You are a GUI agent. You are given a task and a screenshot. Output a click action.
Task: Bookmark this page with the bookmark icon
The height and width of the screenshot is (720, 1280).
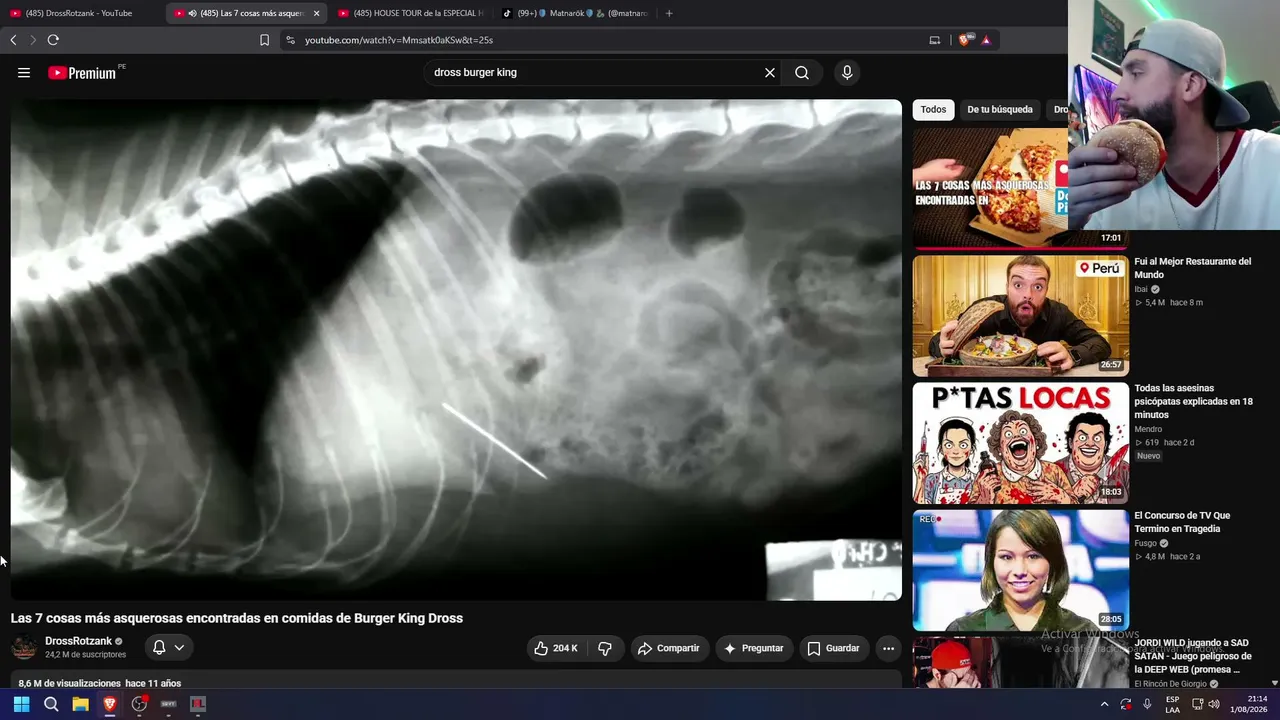(x=264, y=40)
